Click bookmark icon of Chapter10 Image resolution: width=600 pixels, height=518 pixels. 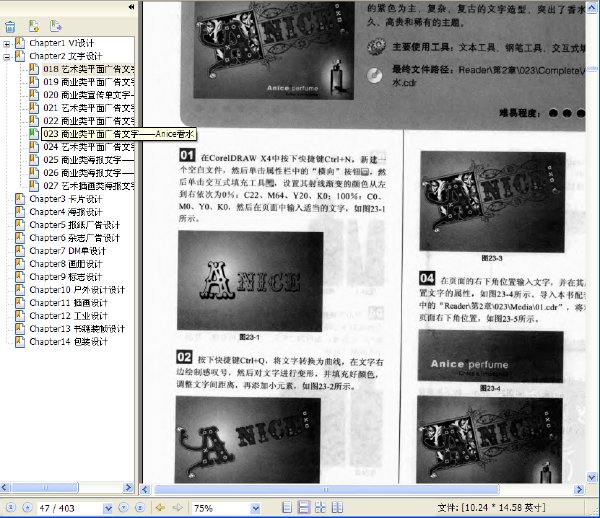20,290
